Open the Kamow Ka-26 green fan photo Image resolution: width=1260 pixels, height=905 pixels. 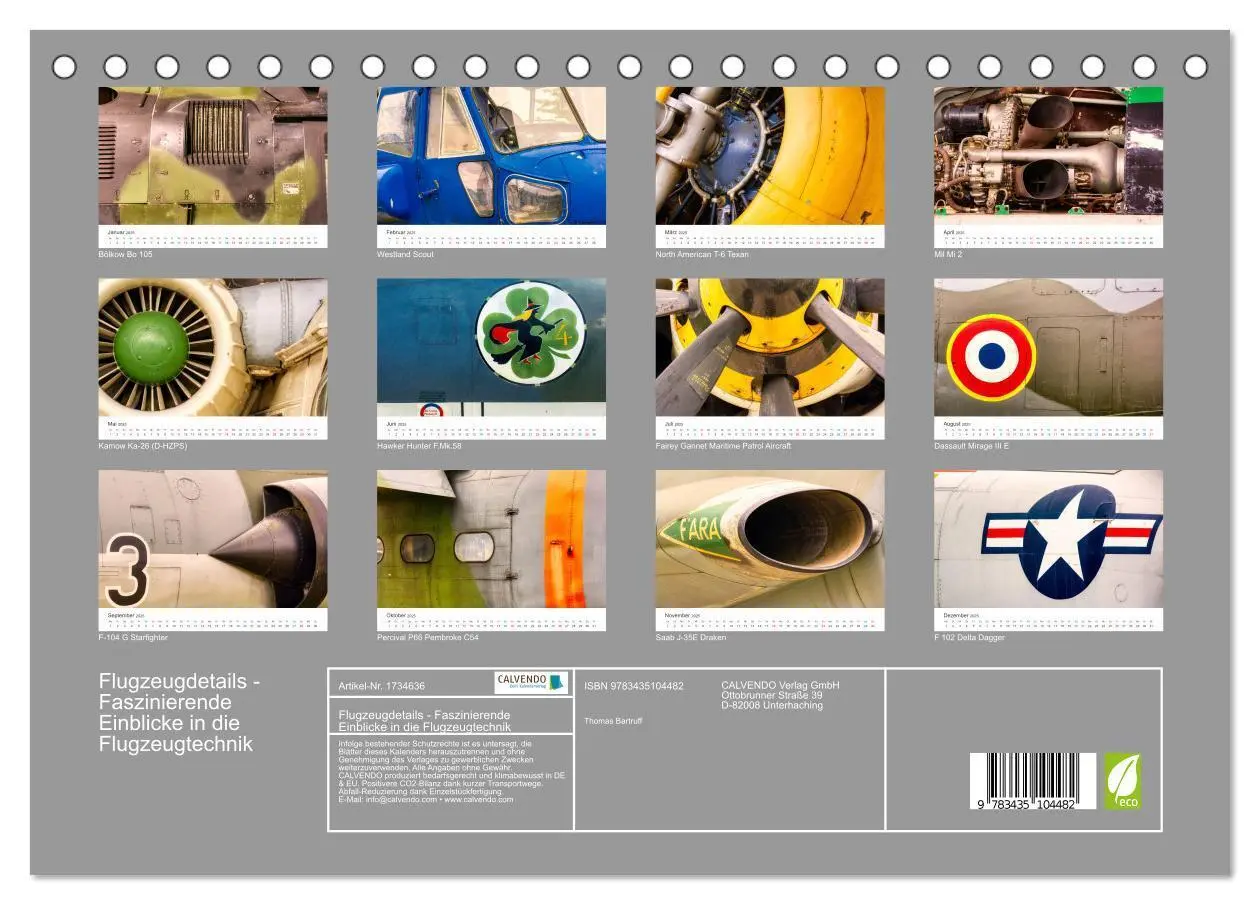click(213, 347)
